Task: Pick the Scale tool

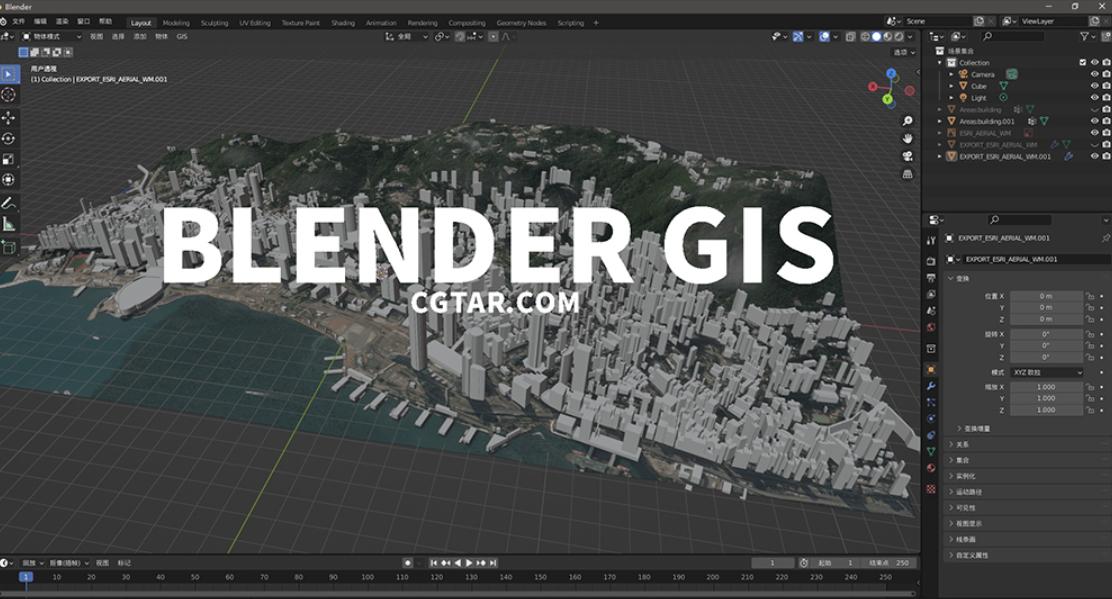Action: click(9, 159)
